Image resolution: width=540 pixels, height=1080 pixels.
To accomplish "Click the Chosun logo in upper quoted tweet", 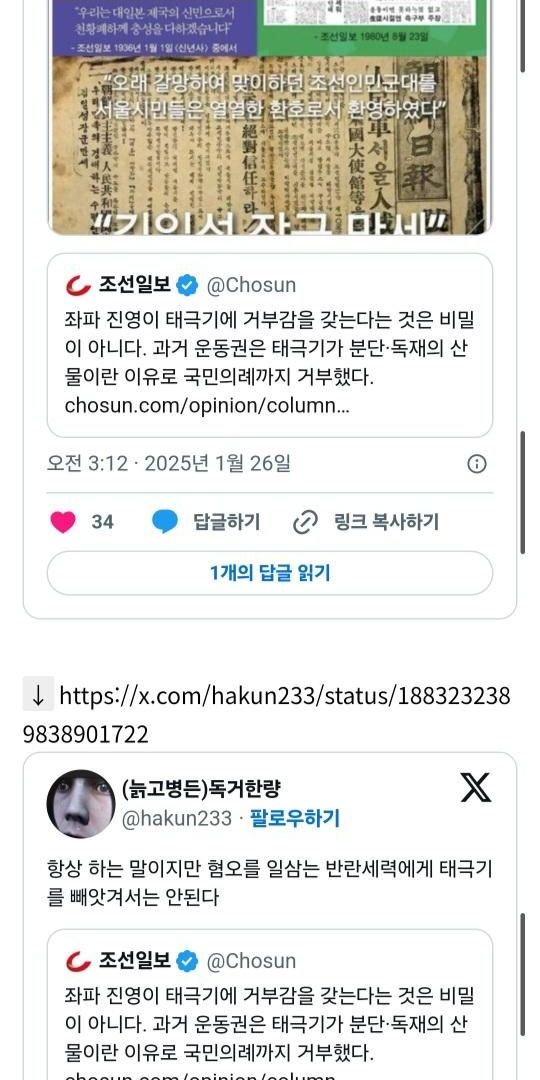I will (x=79, y=284).
